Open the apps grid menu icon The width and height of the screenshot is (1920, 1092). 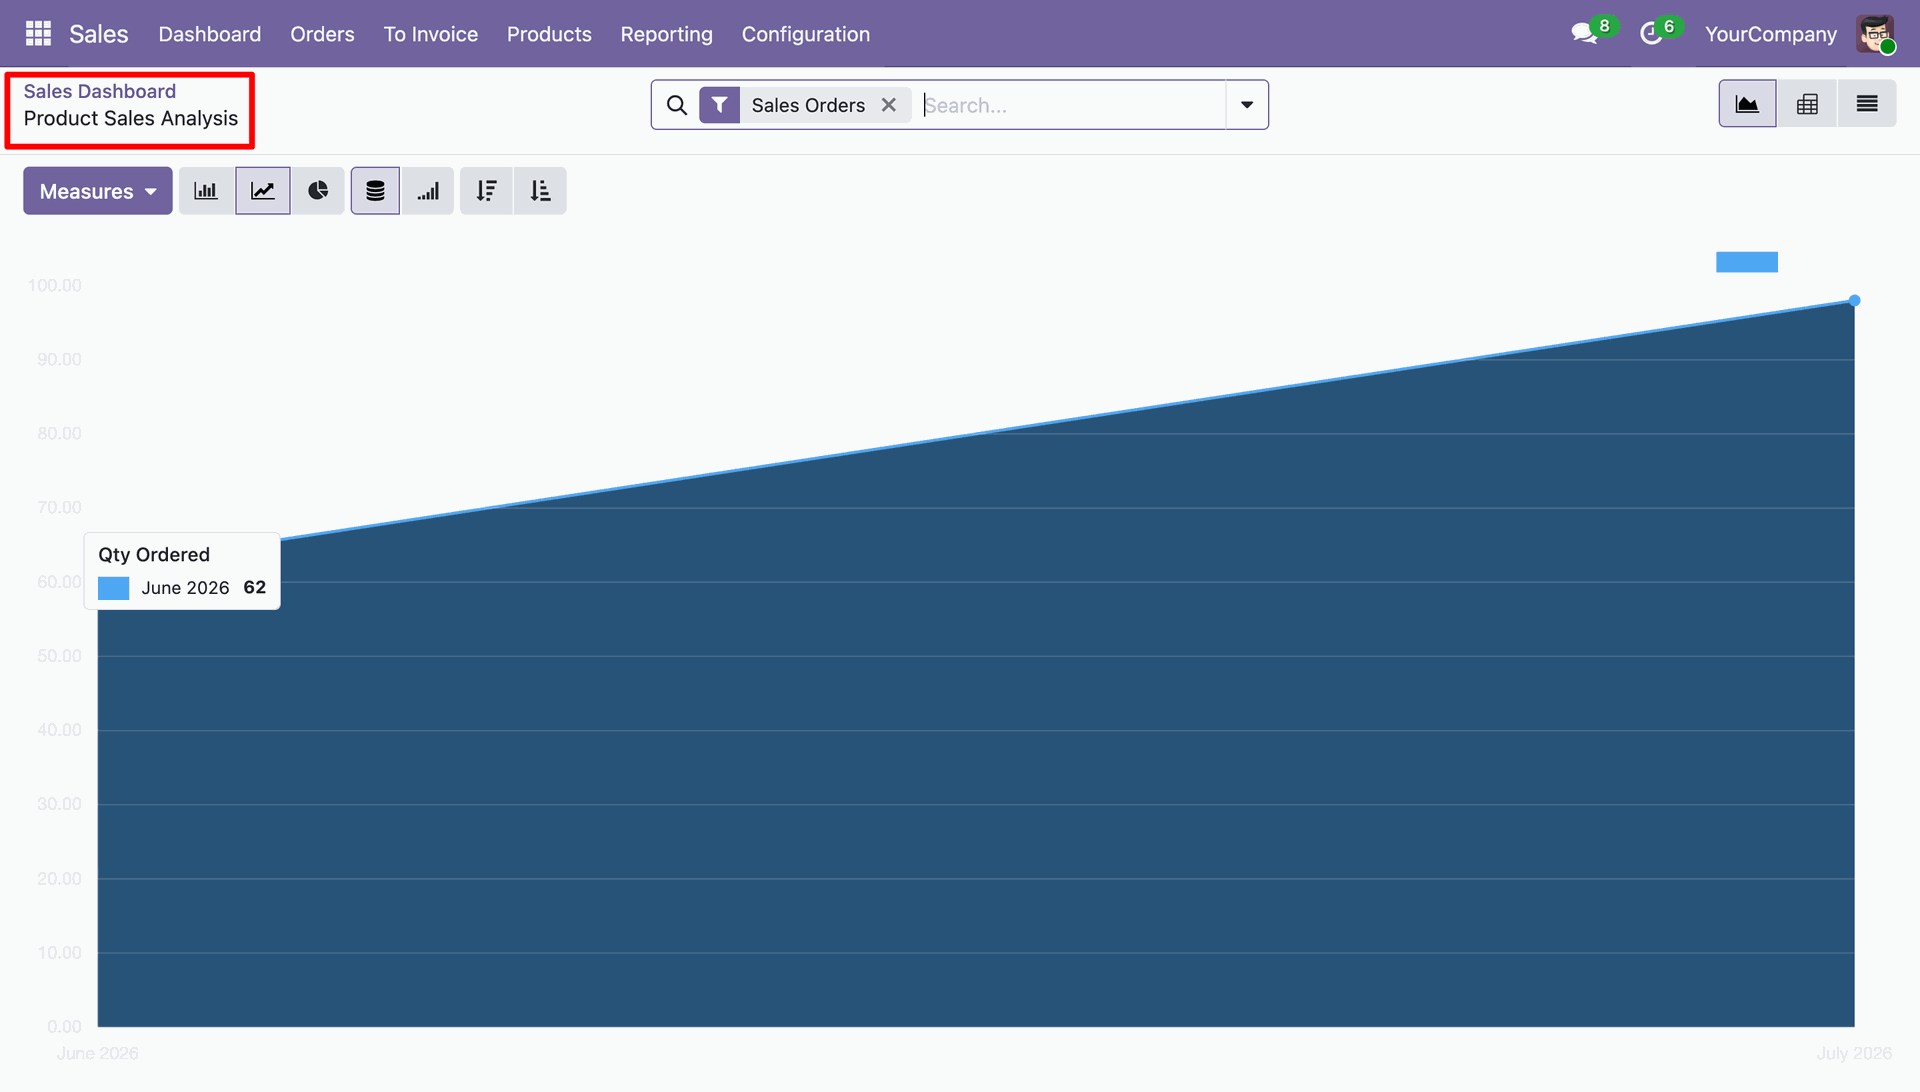[x=38, y=34]
